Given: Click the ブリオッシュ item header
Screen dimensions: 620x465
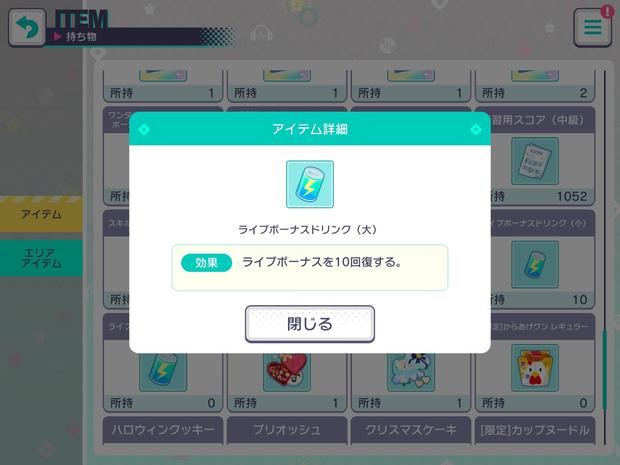Looking at the screenshot, I should point(287,430).
